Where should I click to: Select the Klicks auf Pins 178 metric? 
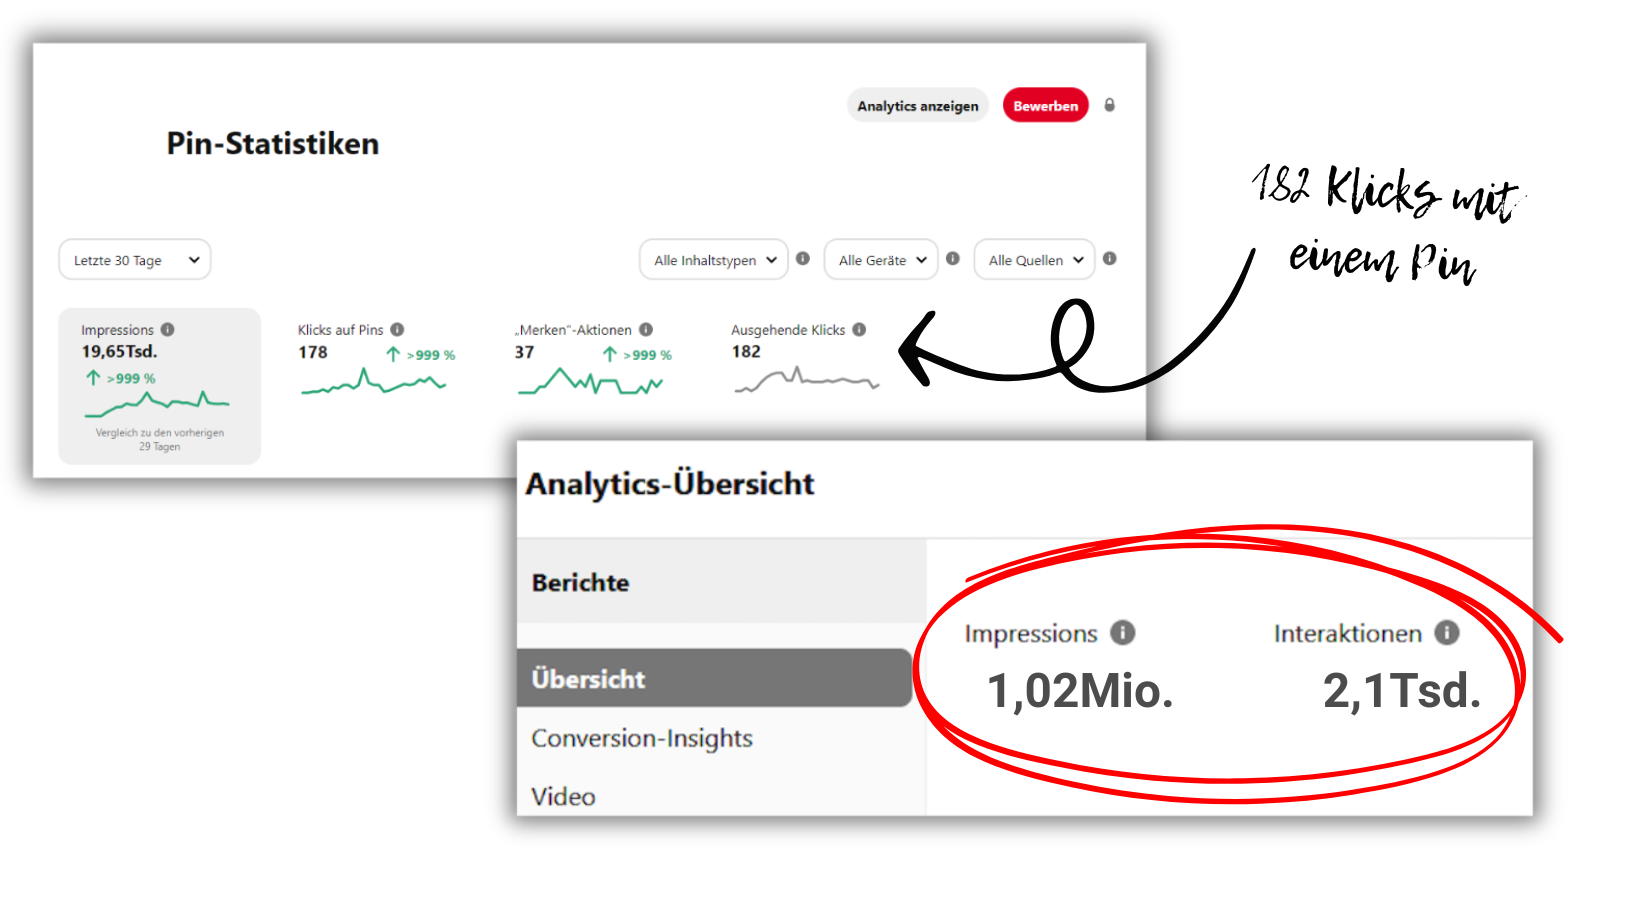click(378, 358)
